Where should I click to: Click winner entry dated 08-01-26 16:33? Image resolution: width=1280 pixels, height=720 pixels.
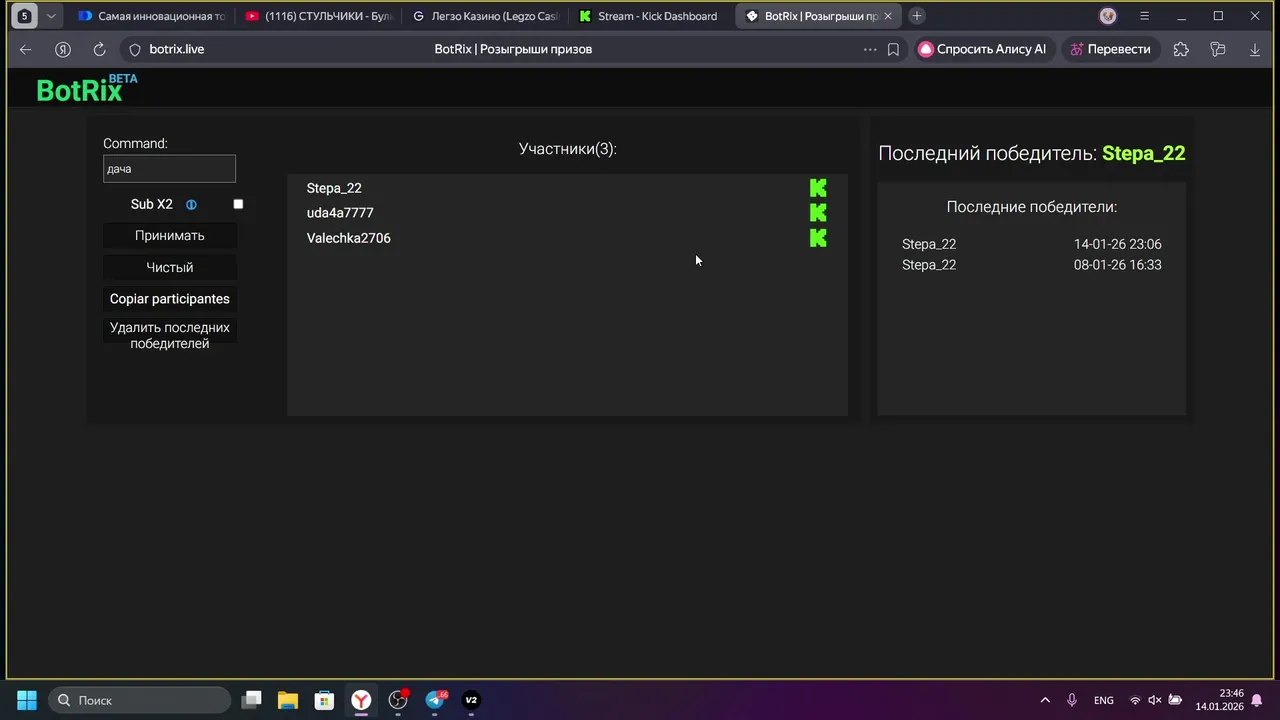[1031, 265]
